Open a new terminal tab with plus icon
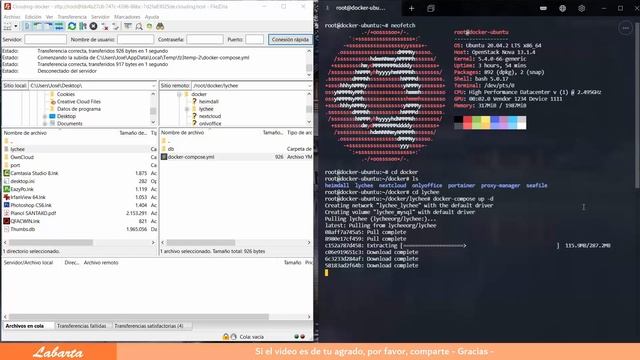Image resolution: width=640 pixels, height=360 pixels. click(x=411, y=8)
